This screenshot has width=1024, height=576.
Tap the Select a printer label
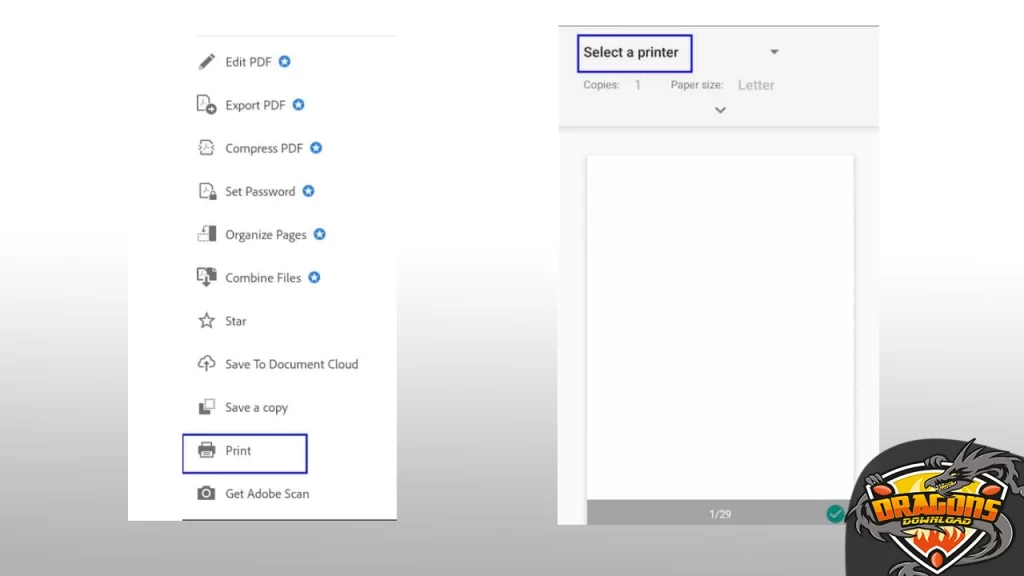(x=631, y=52)
